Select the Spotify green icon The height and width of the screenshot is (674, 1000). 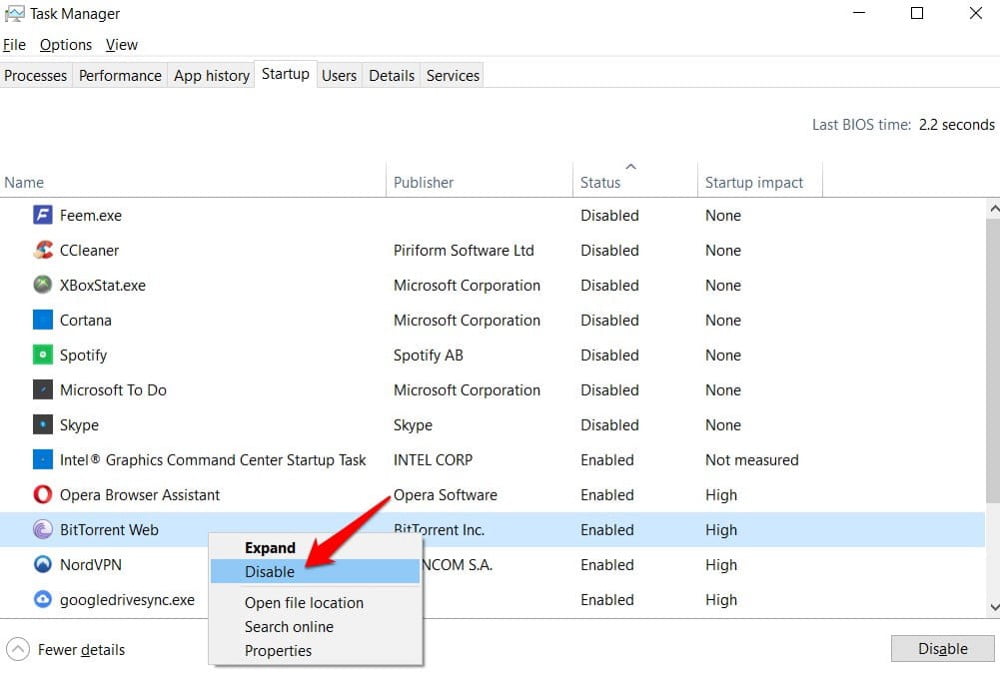point(42,355)
